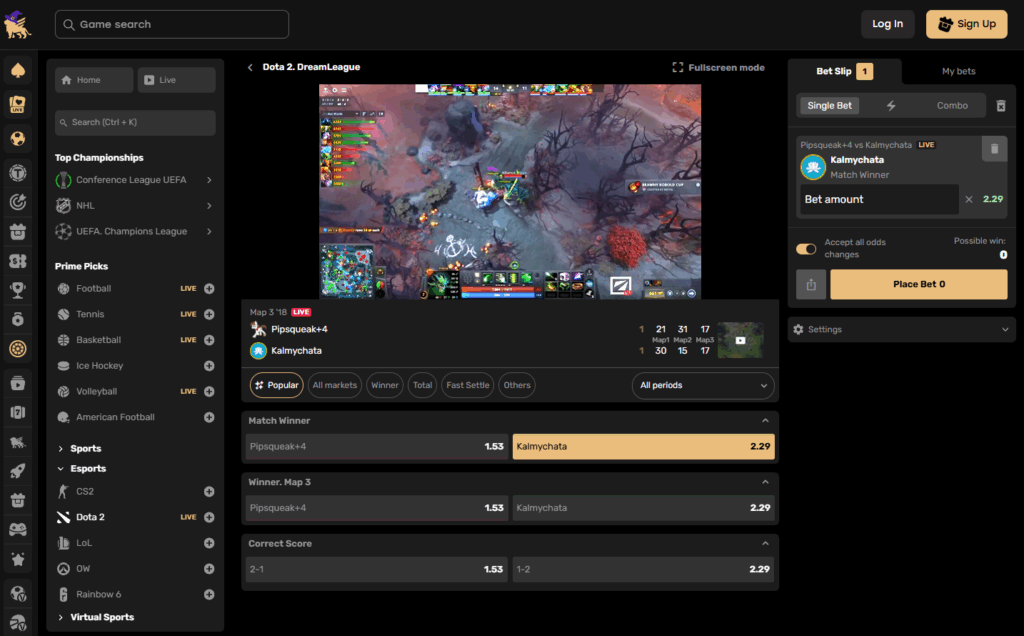1024x636 pixels.
Task: Select the lightning quick bet icon
Action: click(x=891, y=106)
